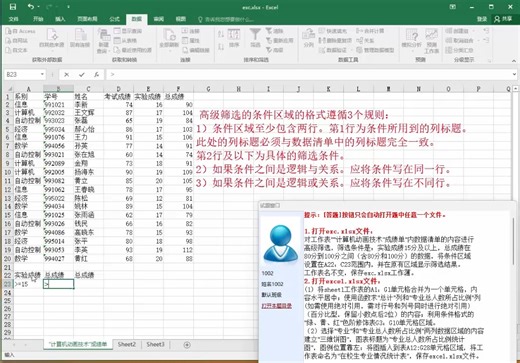
Task: Open the Name Box dropdown arrow
Action: point(42,74)
